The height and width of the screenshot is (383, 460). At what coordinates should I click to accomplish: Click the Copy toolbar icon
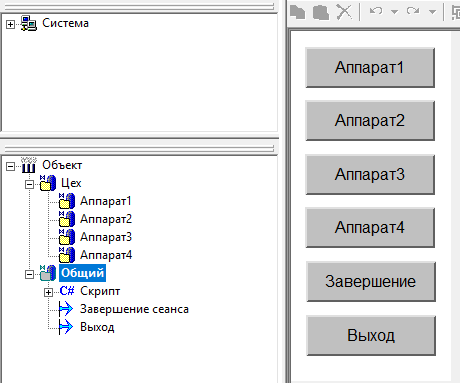(297, 12)
